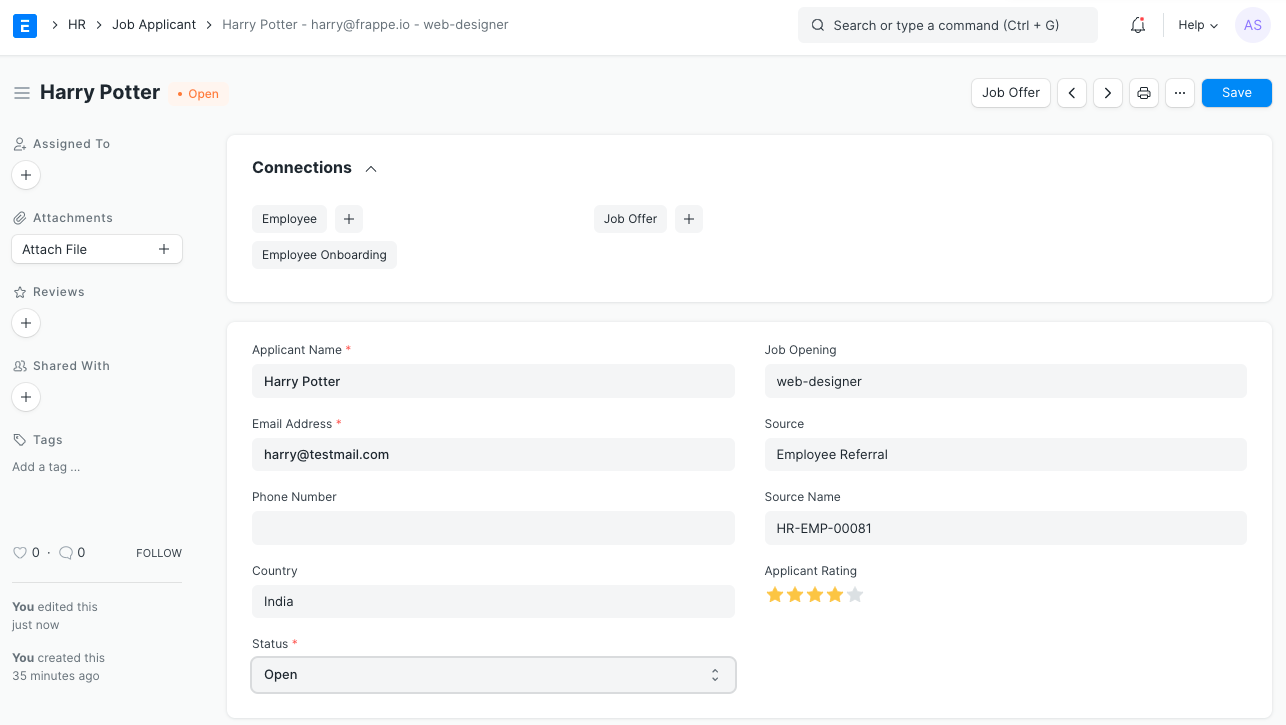Open the Source Name link field
The height and width of the screenshot is (725, 1286).
pyautogui.click(x=1005, y=528)
